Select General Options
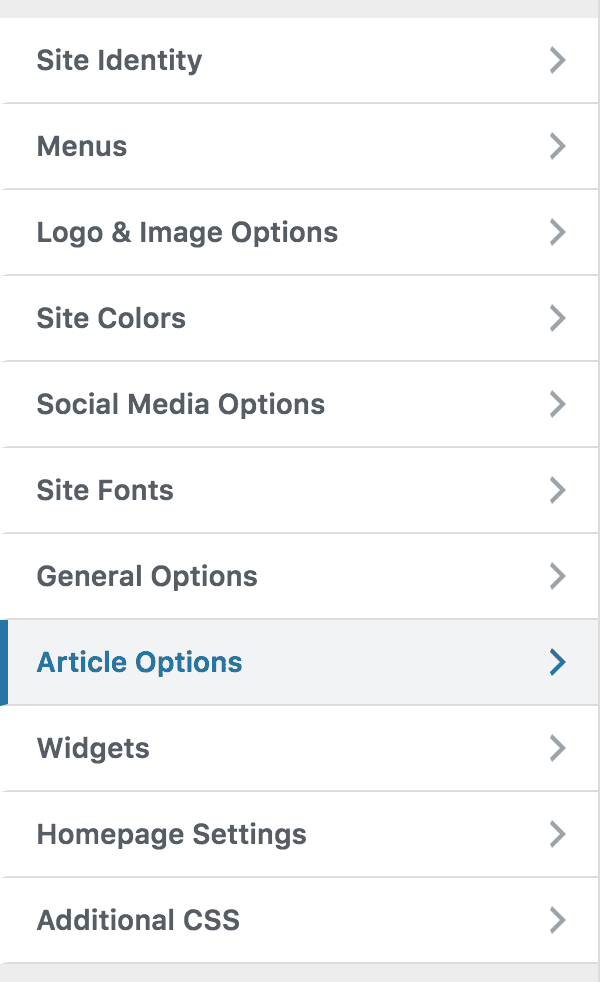Viewport: 600px width, 982px height. point(299,576)
